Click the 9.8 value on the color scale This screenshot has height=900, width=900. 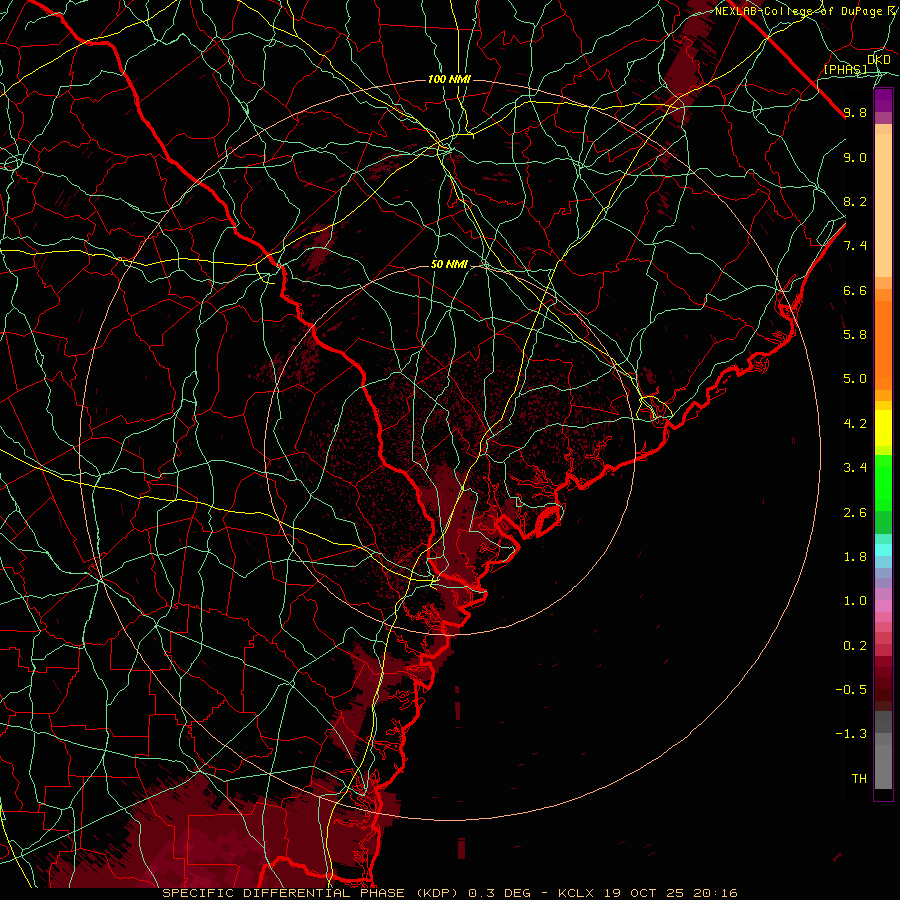tap(855, 112)
